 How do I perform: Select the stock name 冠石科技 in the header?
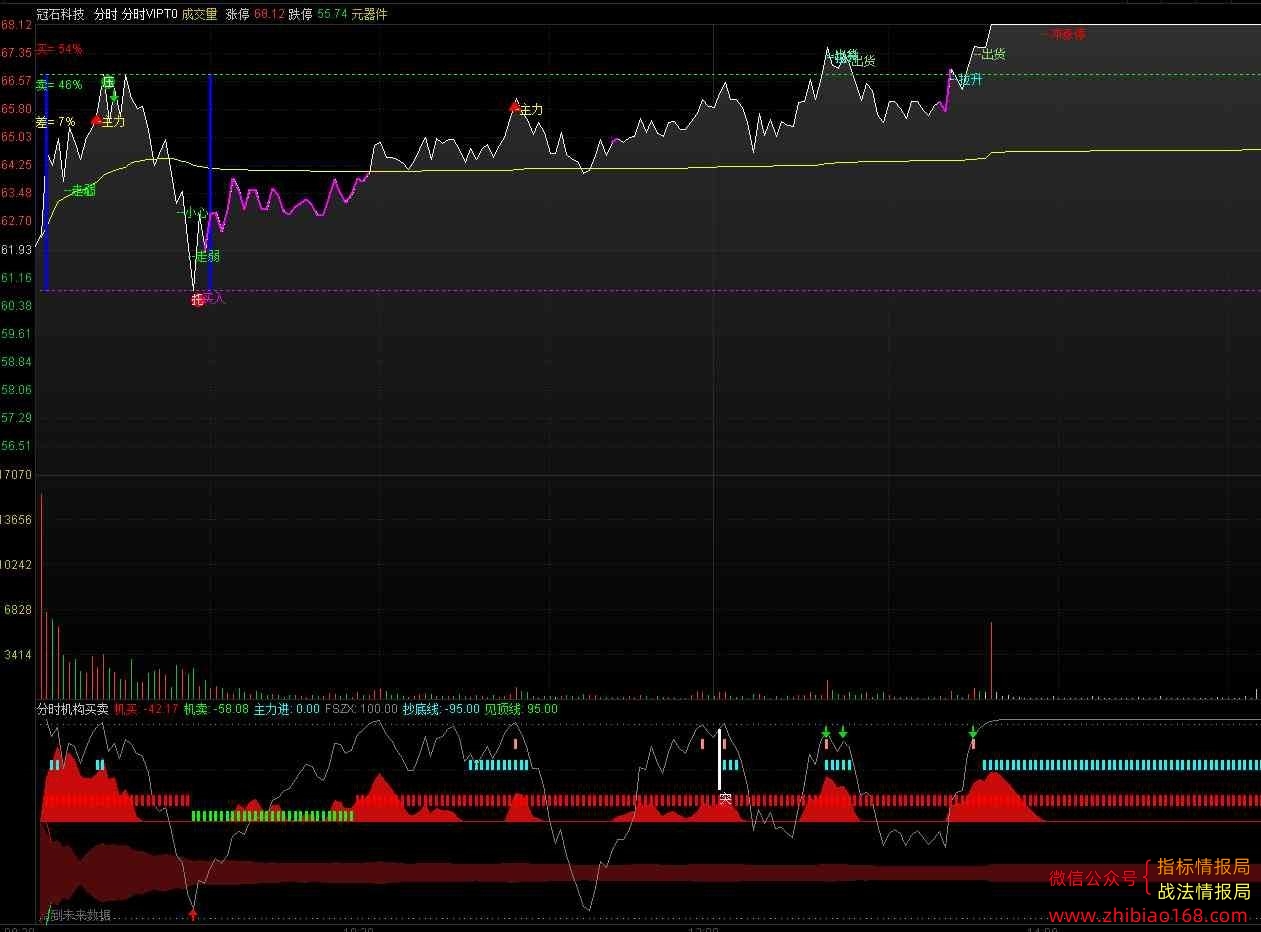click(60, 14)
